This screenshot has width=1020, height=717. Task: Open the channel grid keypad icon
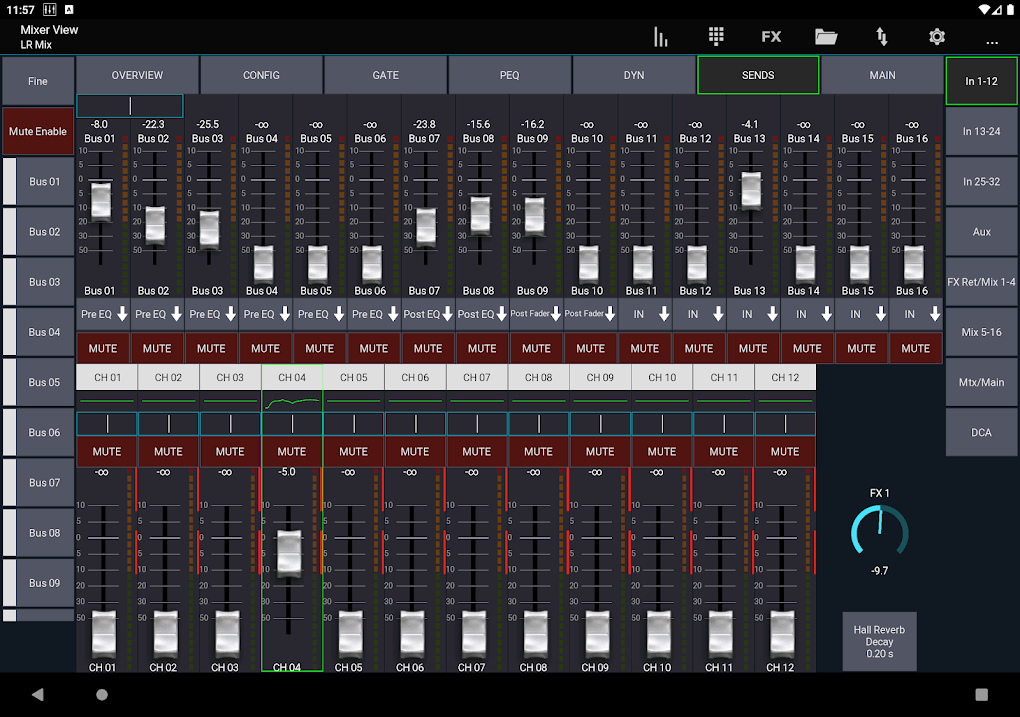[x=716, y=36]
